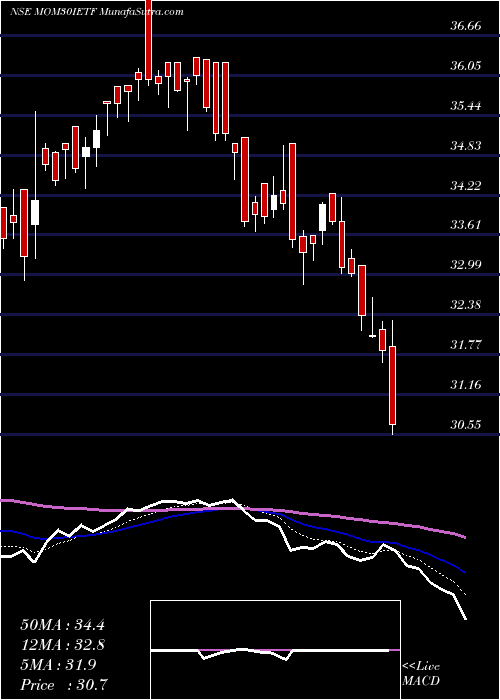
Task: Click the 12MA : 32.8 reading
Action: pyautogui.click(x=63, y=645)
